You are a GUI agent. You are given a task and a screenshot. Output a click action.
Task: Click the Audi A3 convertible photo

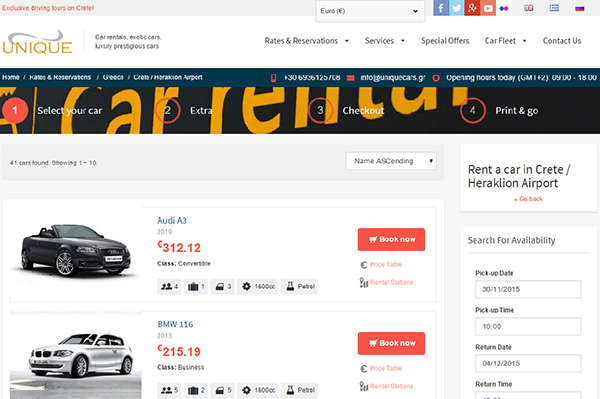coord(75,251)
